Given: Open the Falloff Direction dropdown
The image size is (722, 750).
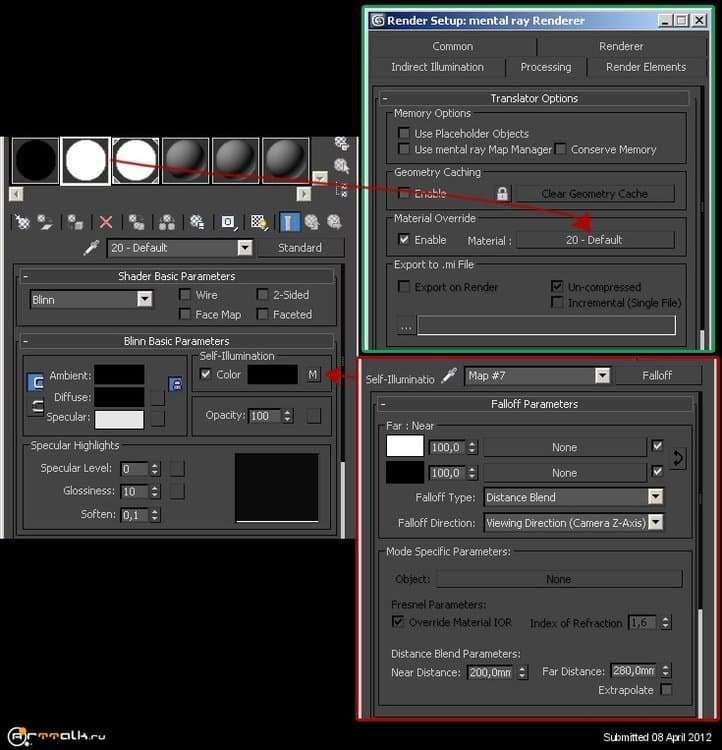Looking at the screenshot, I should 655,522.
